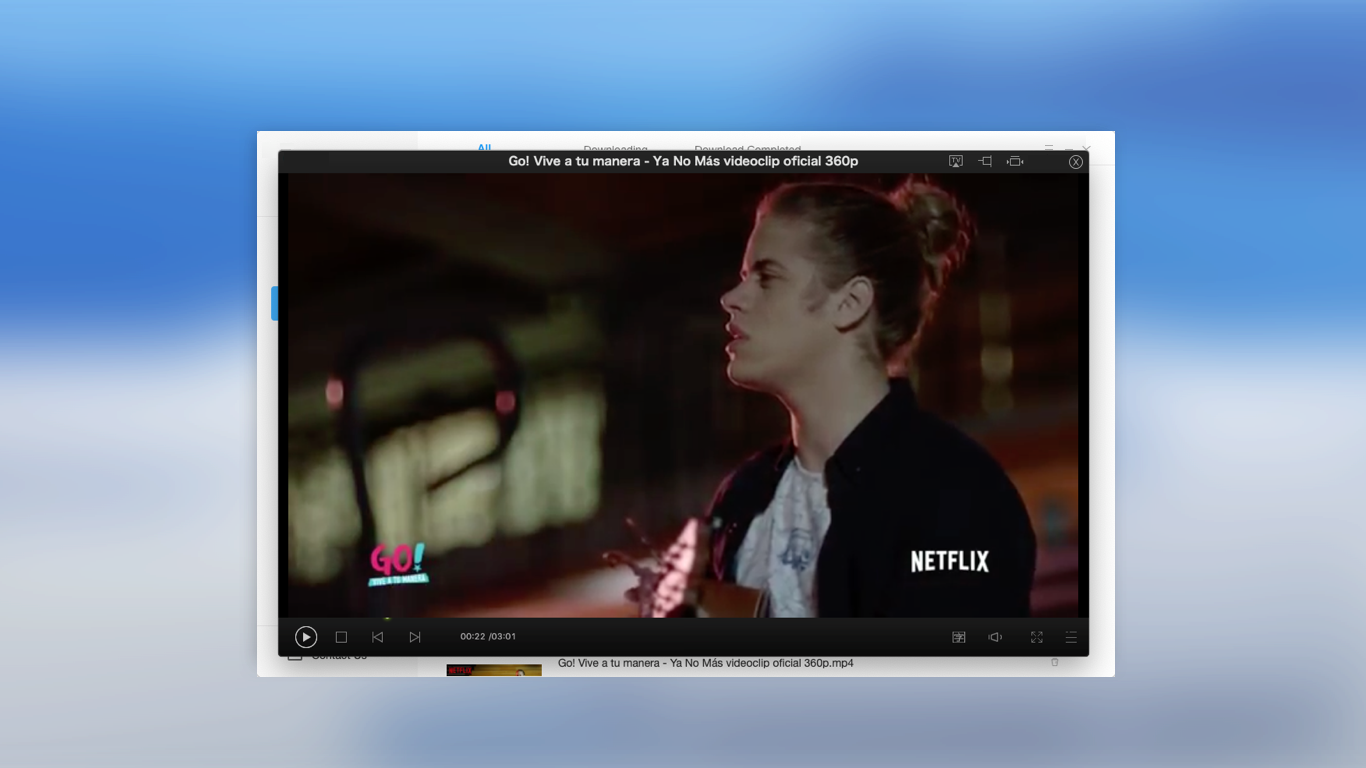The height and width of the screenshot is (768, 1366).
Task: Skip to the next video
Action: coord(415,637)
